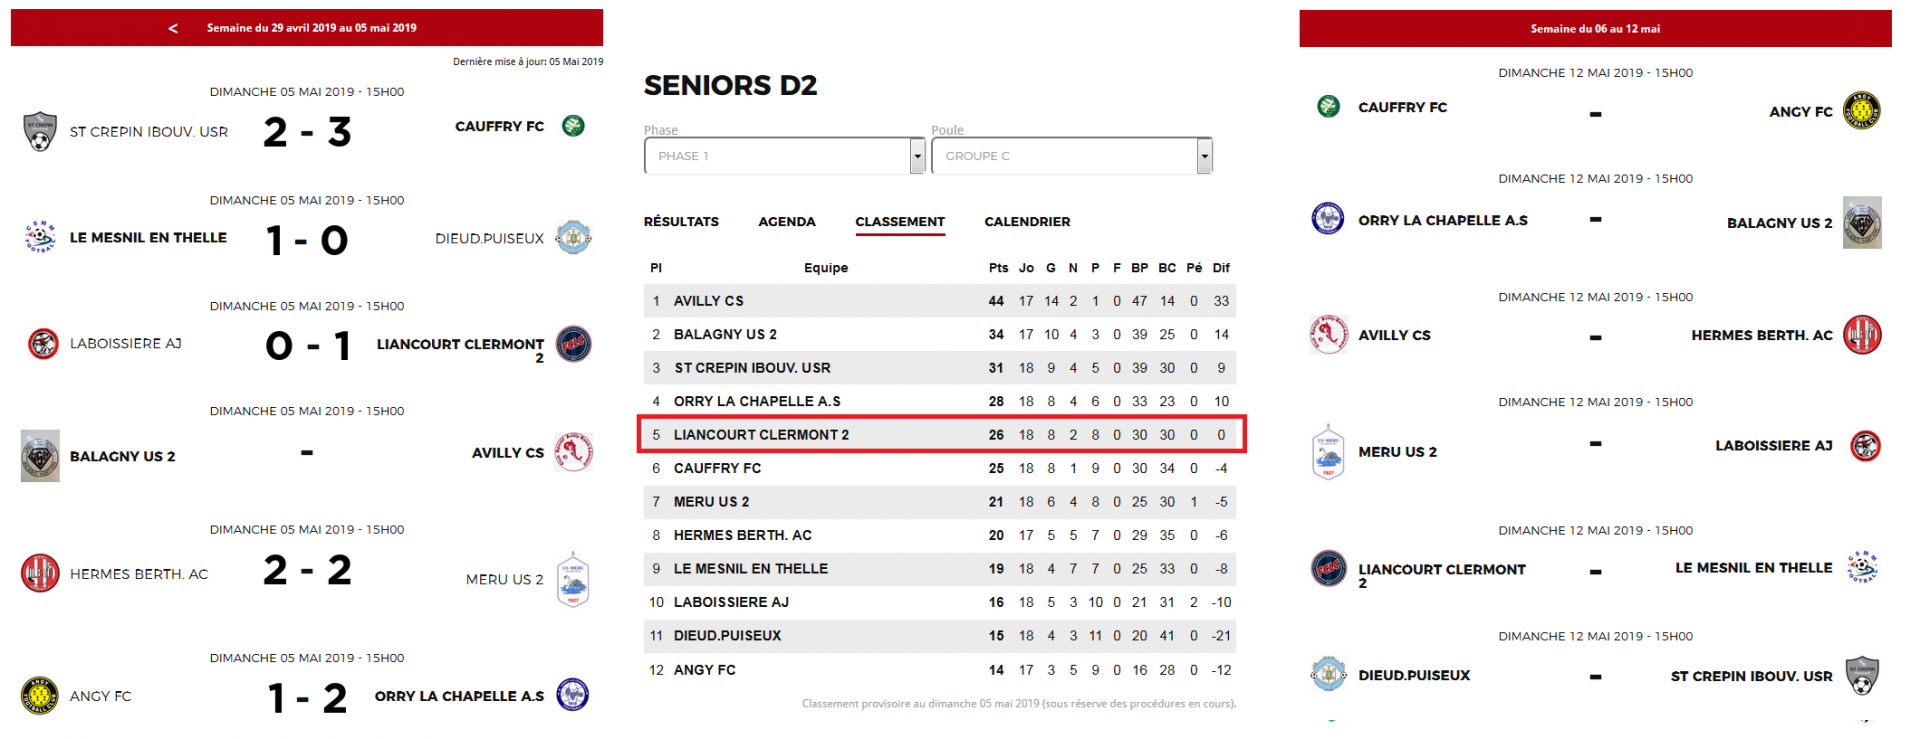Click Balagny US 2 thumbnail in results
Viewport: 1920px width, 739px height.
tap(40, 456)
